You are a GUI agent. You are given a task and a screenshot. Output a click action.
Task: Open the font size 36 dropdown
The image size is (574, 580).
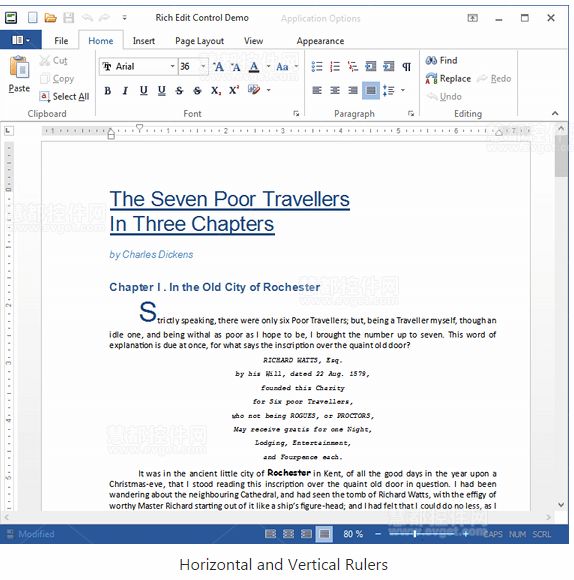point(203,67)
